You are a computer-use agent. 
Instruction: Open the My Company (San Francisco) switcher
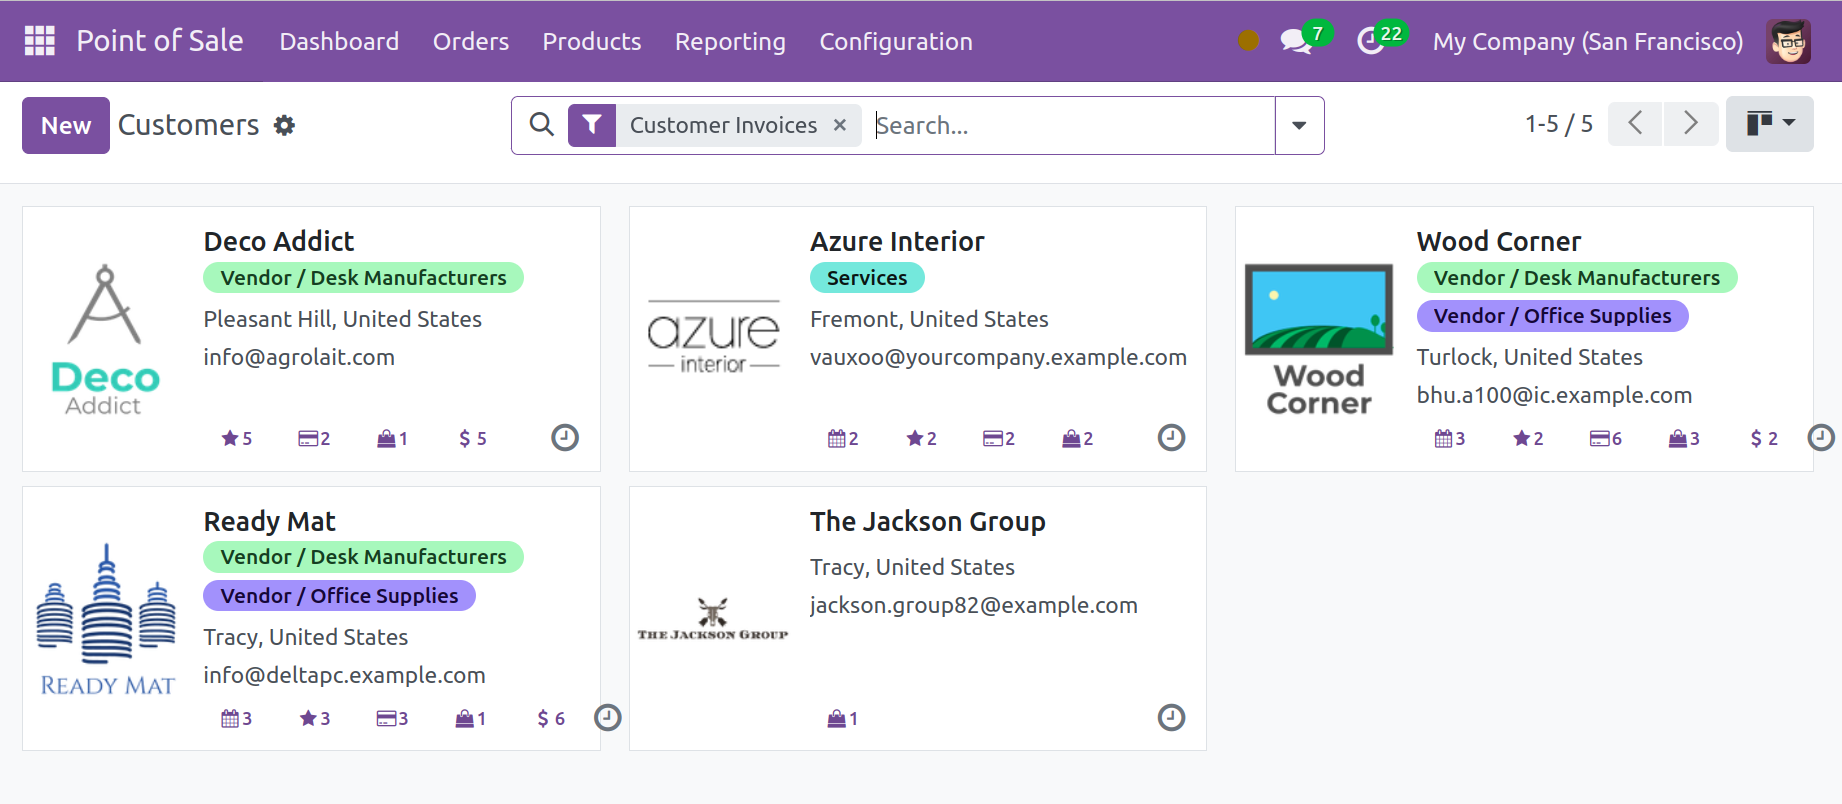pyautogui.click(x=1587, y=41)
